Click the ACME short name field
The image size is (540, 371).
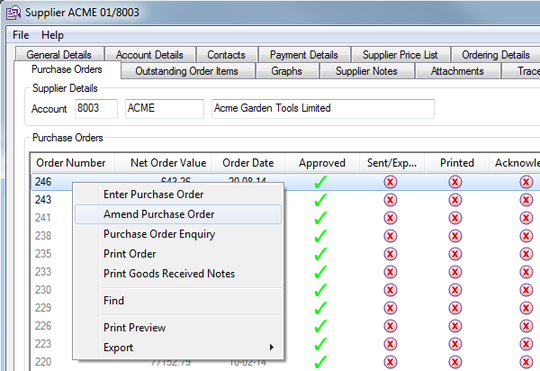click(x=164, y=109)
